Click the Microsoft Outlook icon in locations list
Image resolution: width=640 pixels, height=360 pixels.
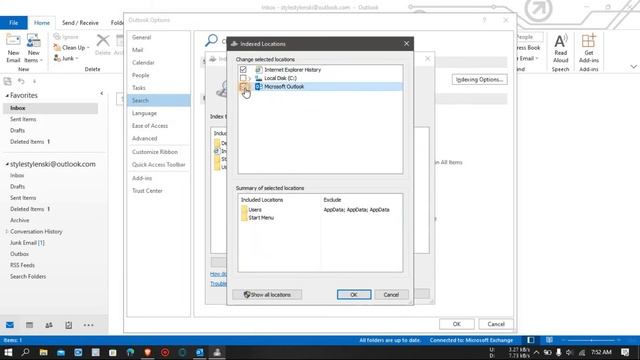(x=258, y=87)
